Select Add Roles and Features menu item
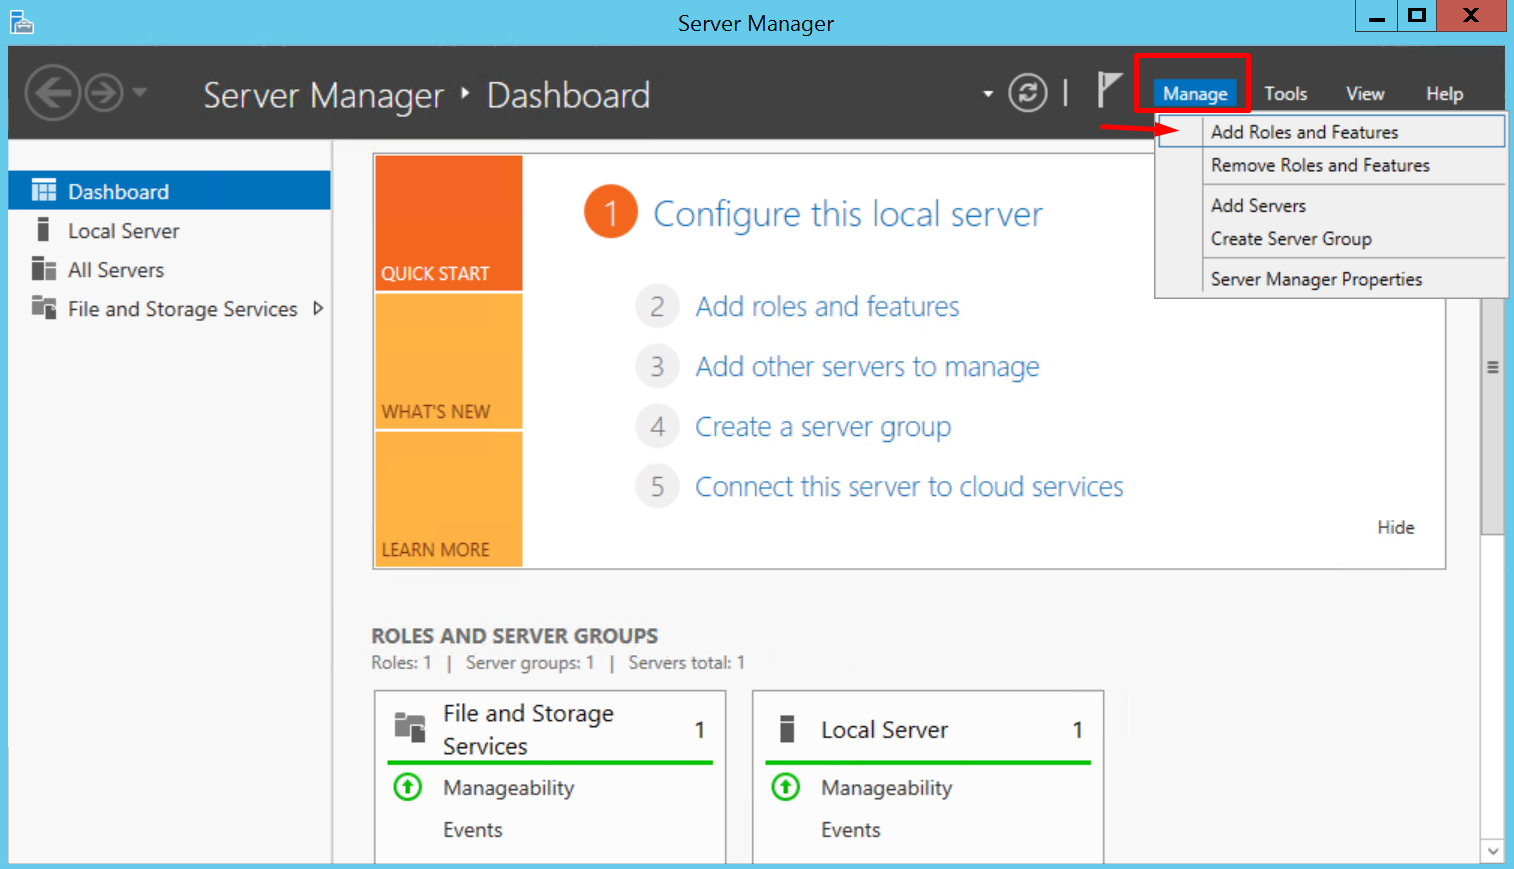 [1304, 132]
